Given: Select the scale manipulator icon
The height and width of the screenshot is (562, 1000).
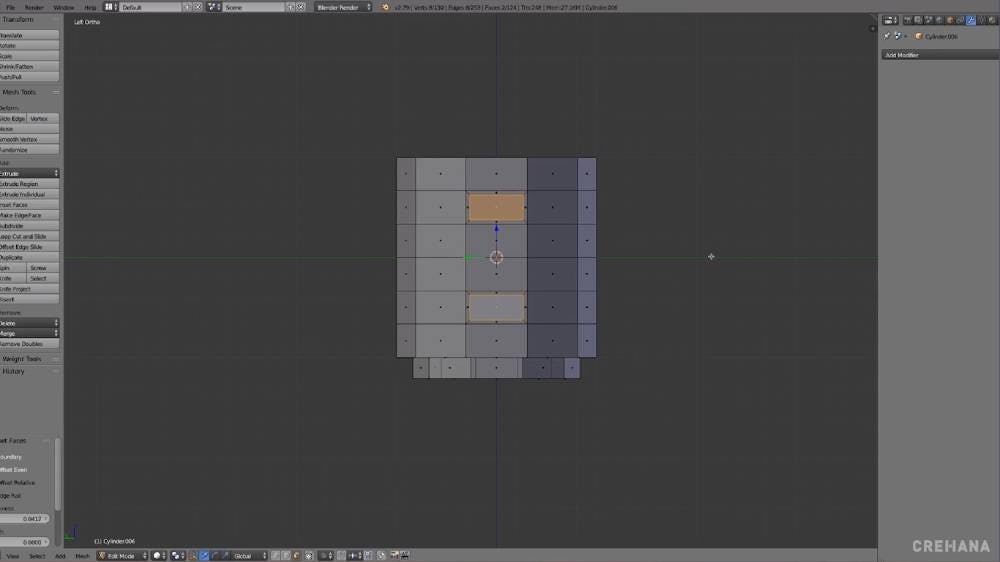Looking at the screenshot, I should coord(225,556).
